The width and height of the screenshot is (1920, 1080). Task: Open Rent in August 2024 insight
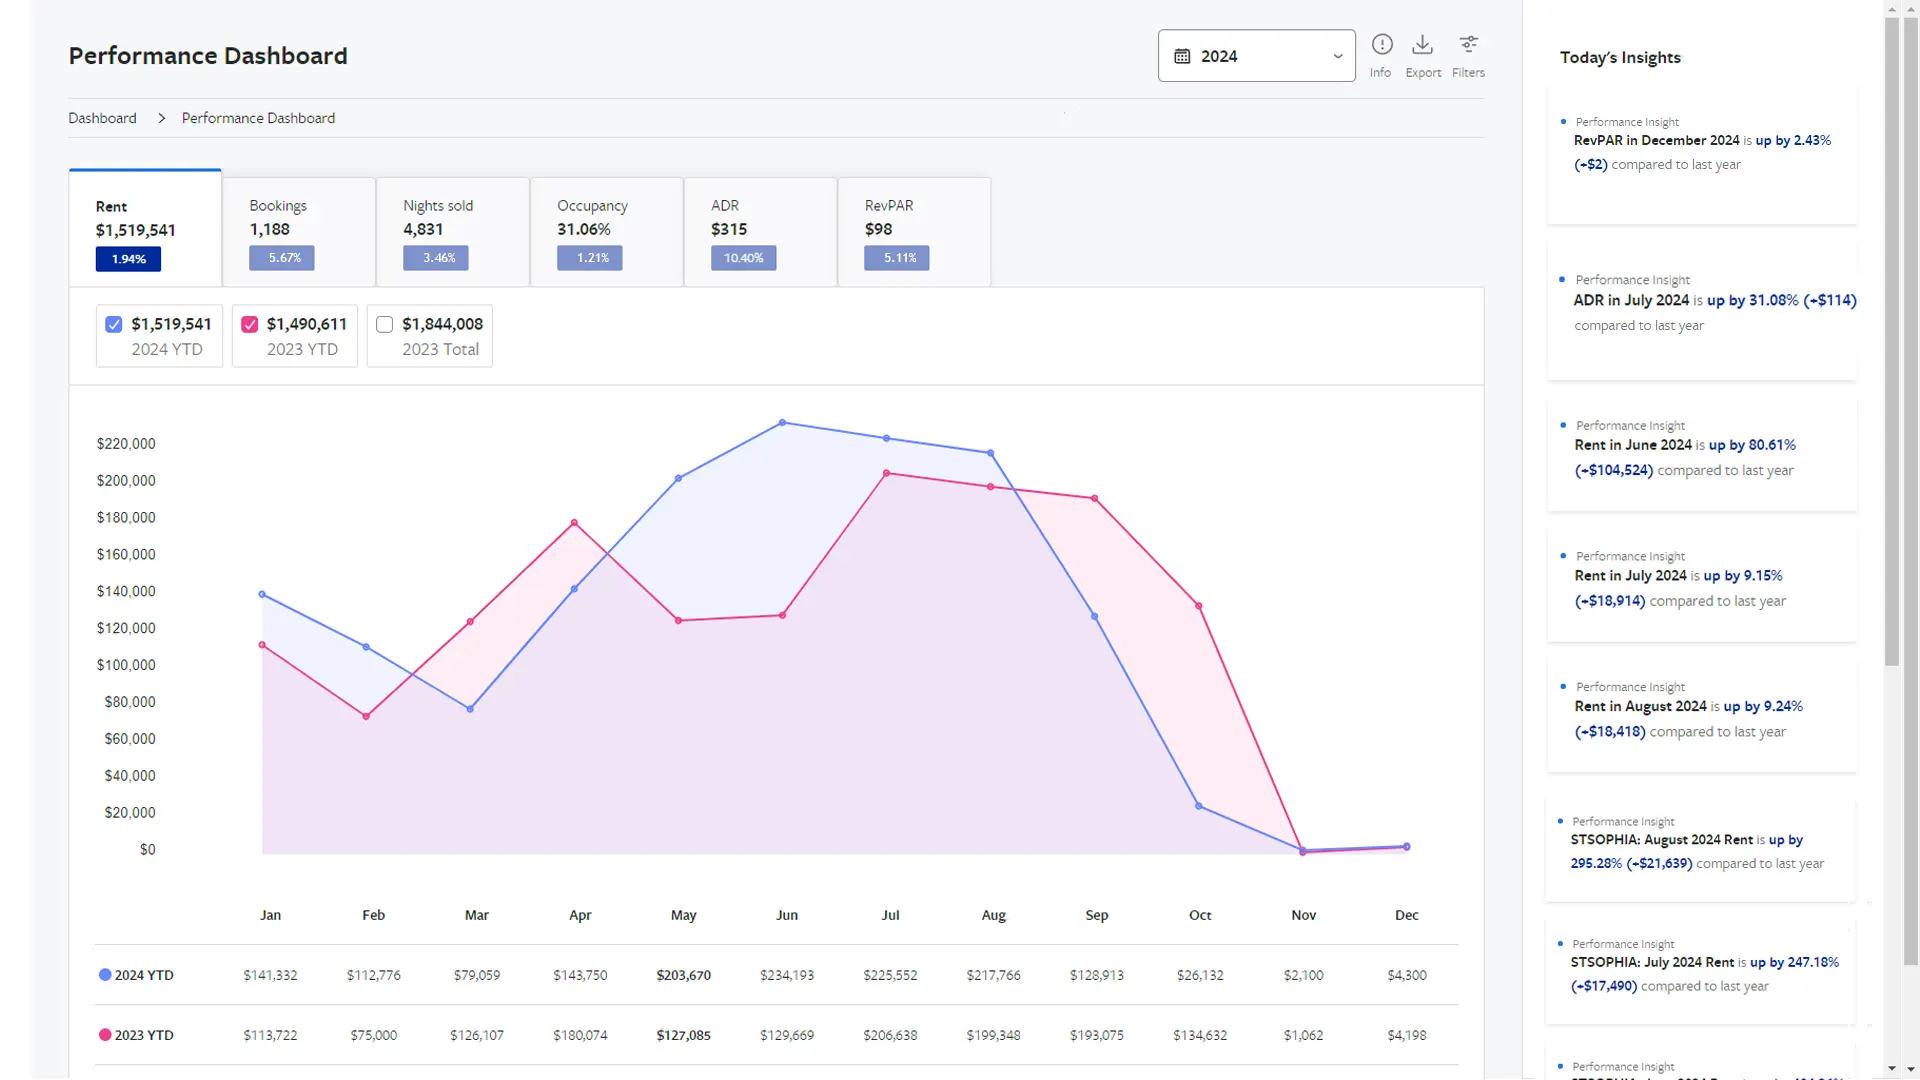click(x=1702, y=718)
